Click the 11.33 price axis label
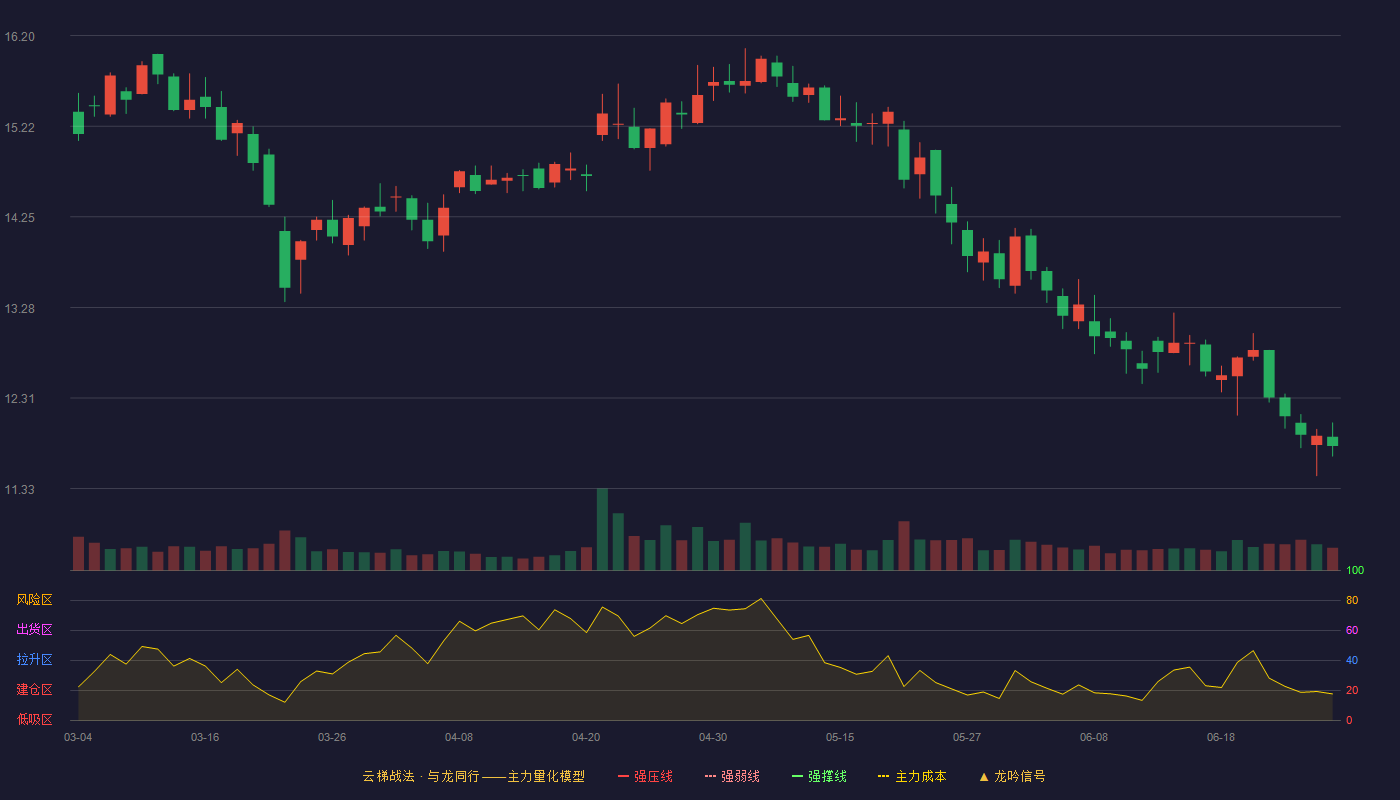 20,490
